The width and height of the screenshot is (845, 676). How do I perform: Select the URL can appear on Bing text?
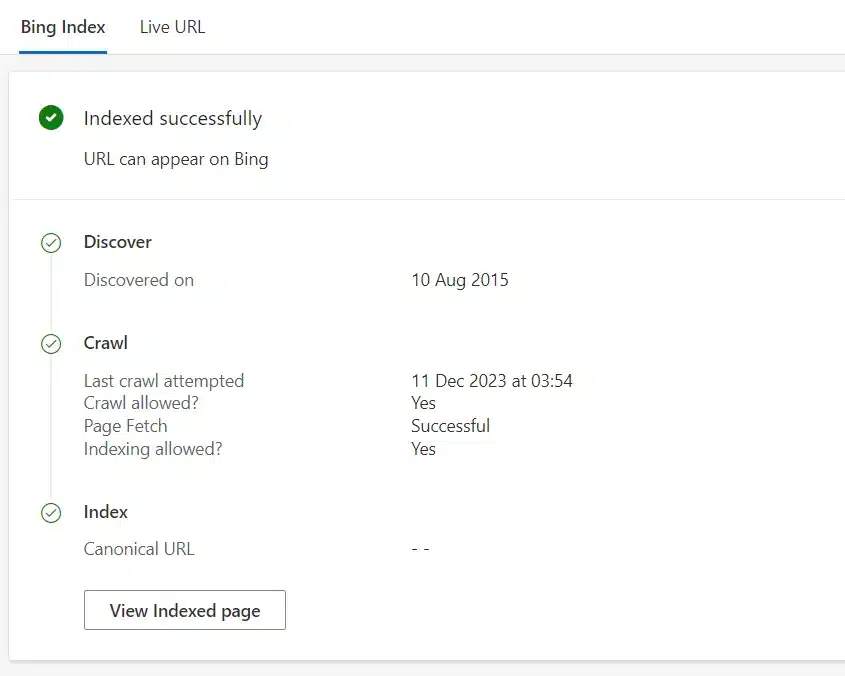click(x=176, y=159)
